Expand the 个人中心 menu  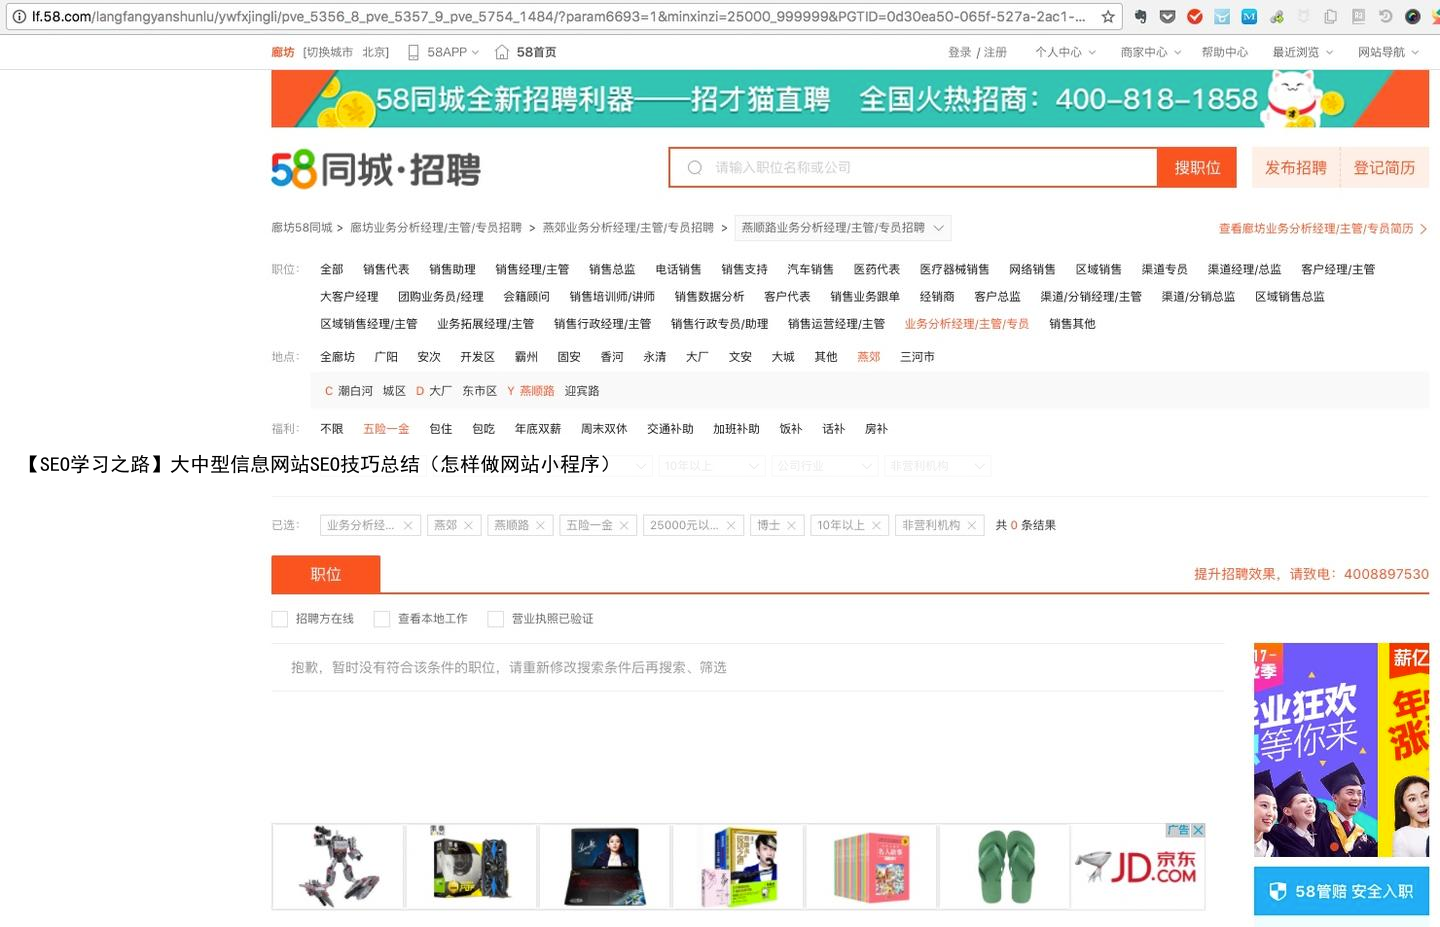coord(1065,52)
